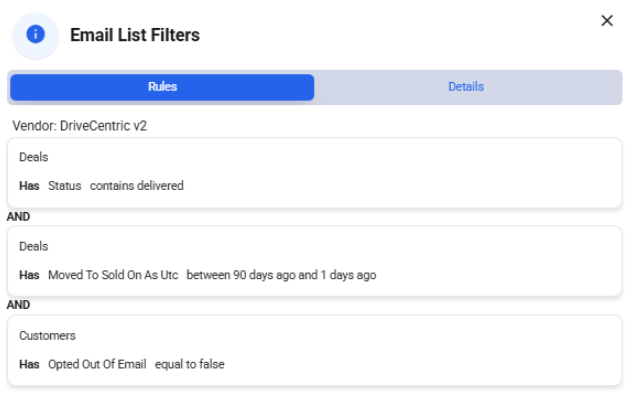
Task: Click the second AND operator label
Action: click(18, 305)
